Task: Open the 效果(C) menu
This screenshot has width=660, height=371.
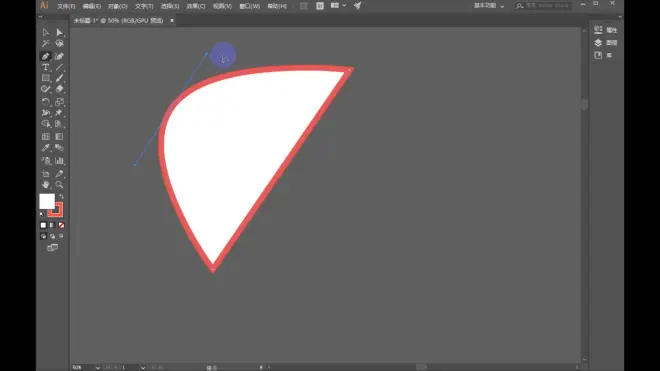Action: point(196,6)
